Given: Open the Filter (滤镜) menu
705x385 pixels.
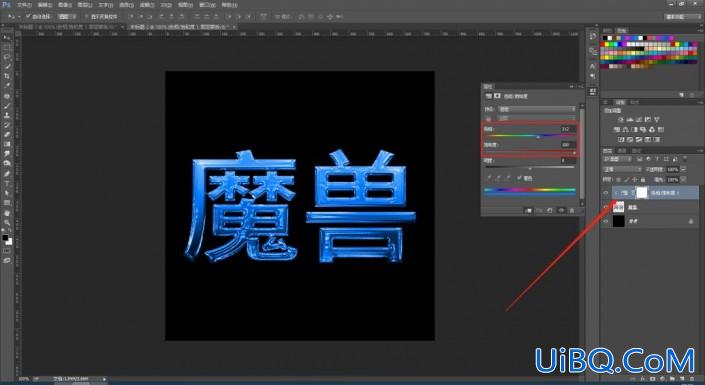Looking at the screenshot, I should pos(147,5).
